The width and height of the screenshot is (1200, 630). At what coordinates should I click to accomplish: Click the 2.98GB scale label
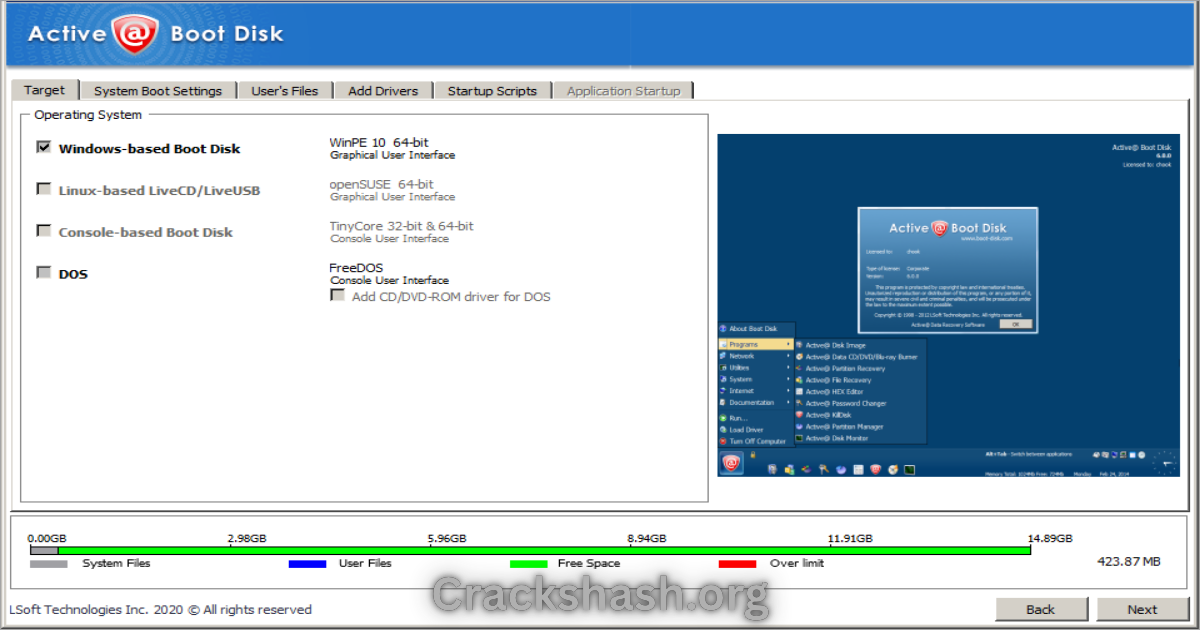tap(247, 538)
